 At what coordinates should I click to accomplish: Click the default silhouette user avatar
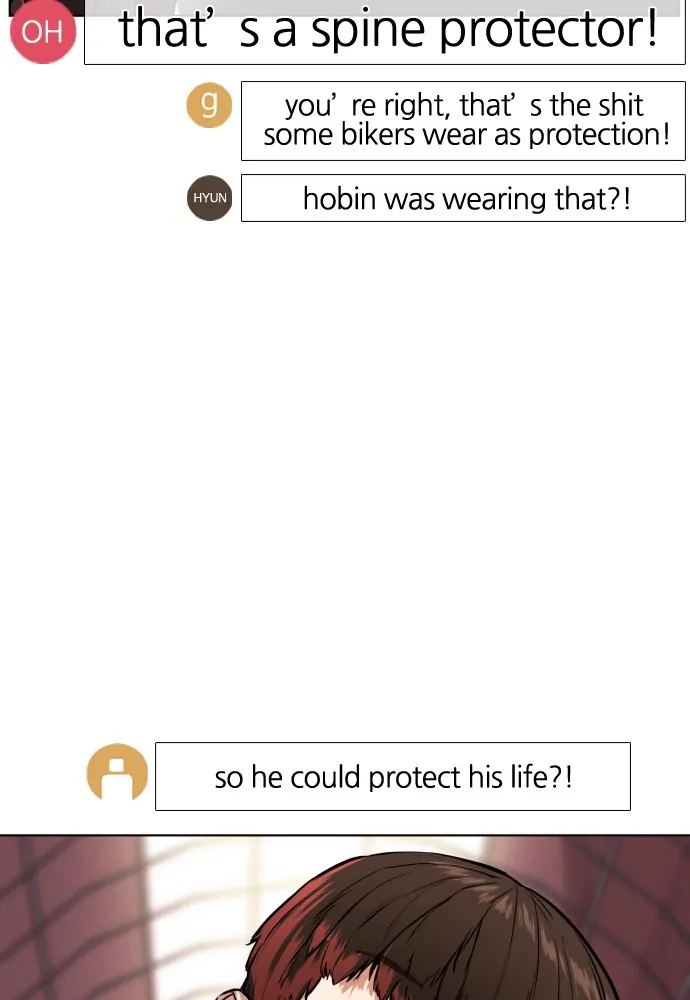click(x=117, y=773)
